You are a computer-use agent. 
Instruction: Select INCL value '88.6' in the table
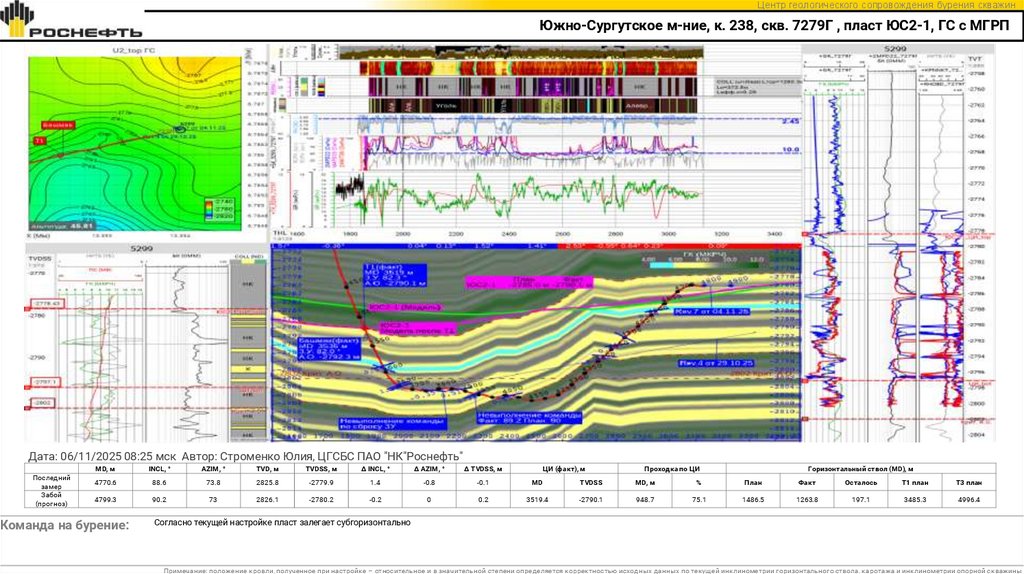tap(159, 483)
